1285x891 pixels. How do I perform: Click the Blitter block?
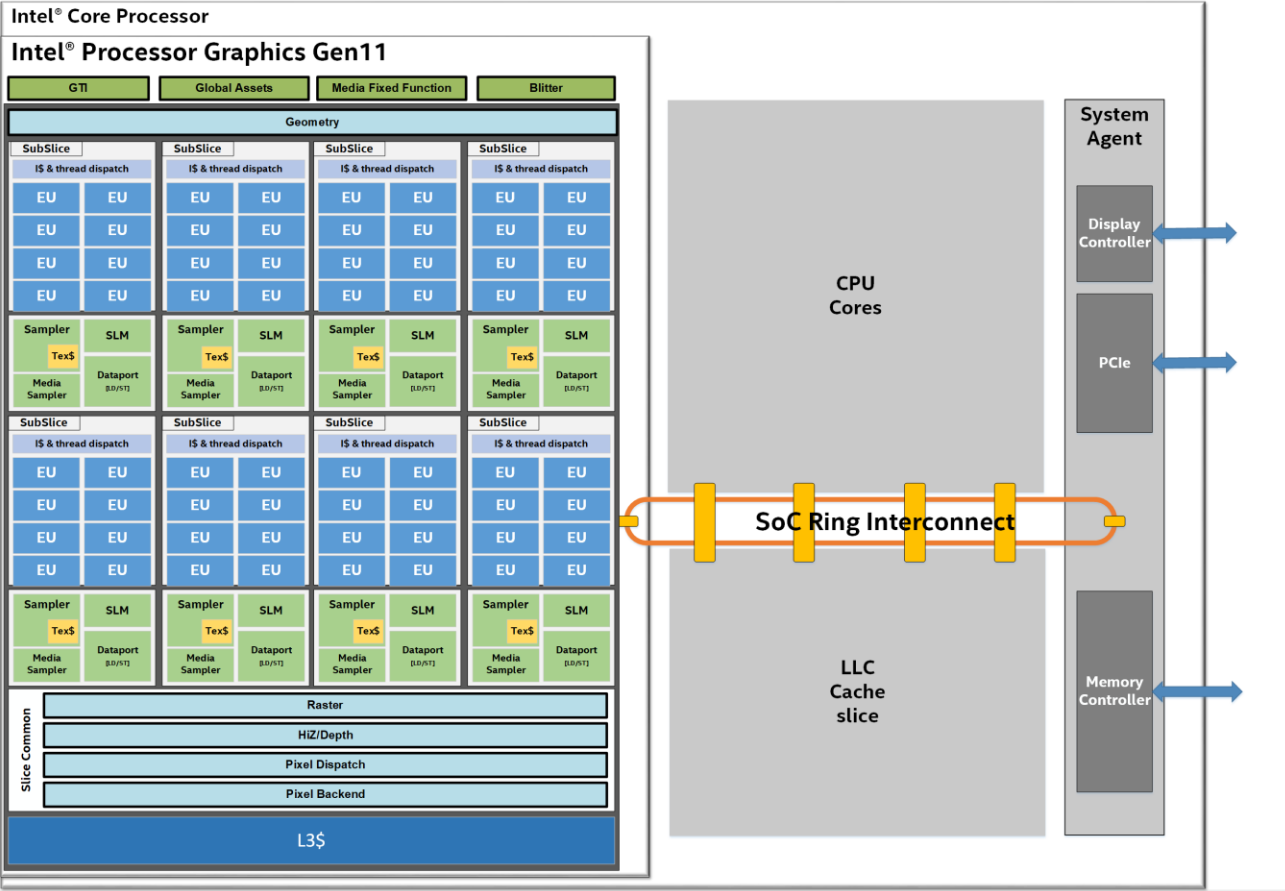coord(546,88)
